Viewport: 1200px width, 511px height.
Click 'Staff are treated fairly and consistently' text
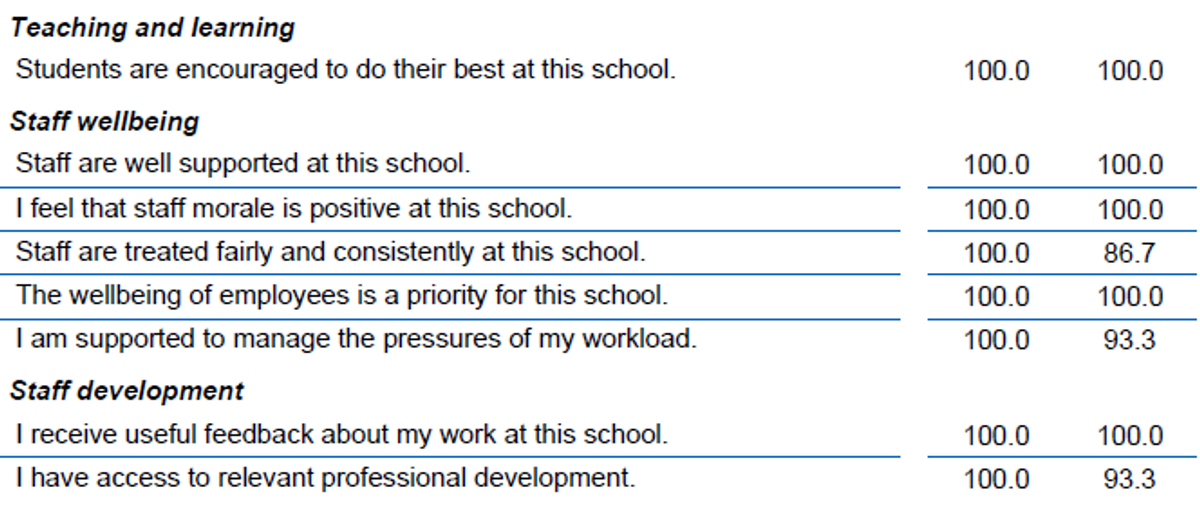[x=330, y=253]
